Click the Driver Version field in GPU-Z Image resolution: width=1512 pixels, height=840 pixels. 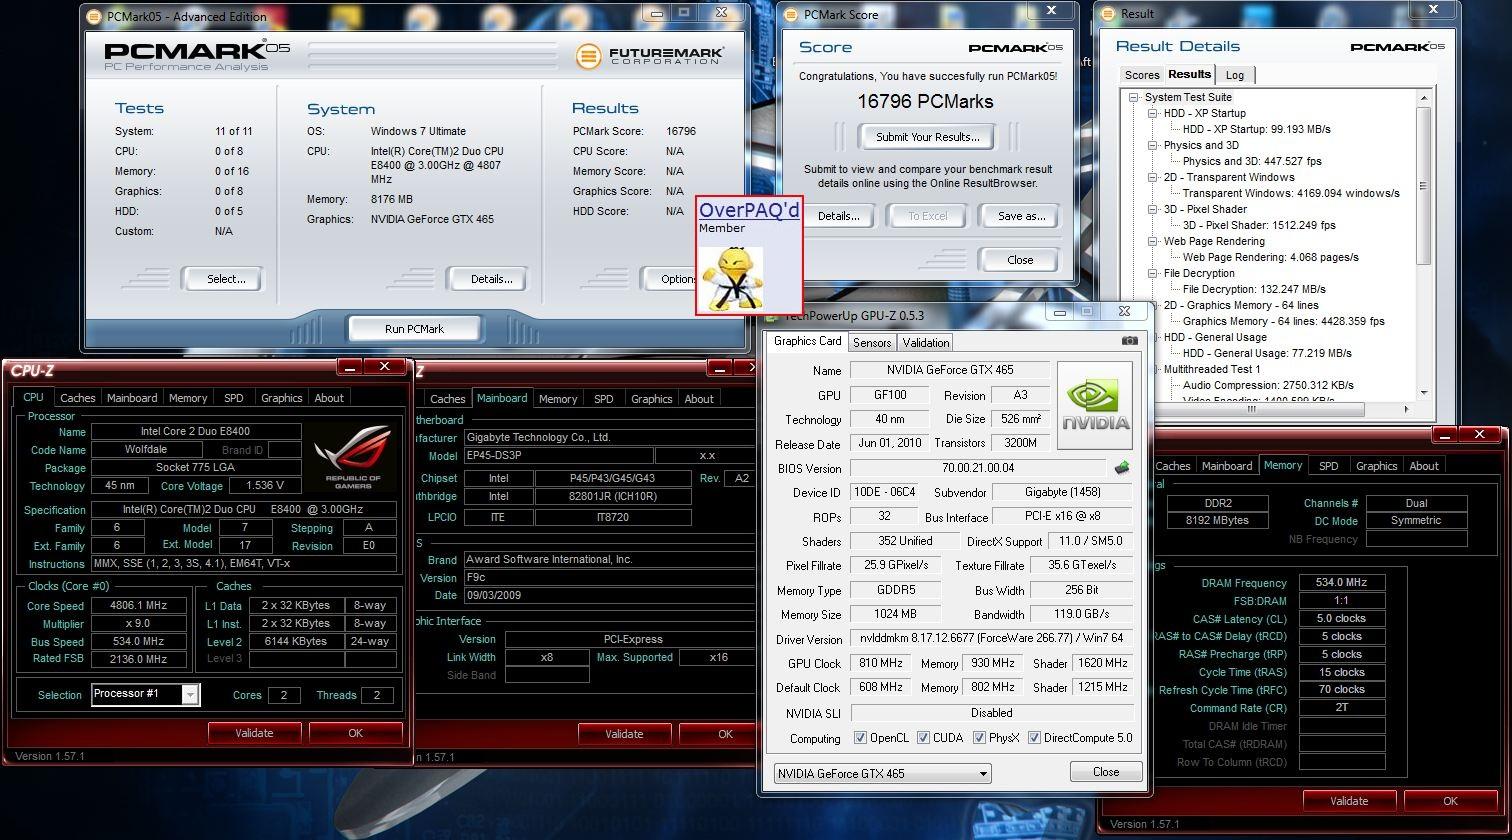[991, 639]
